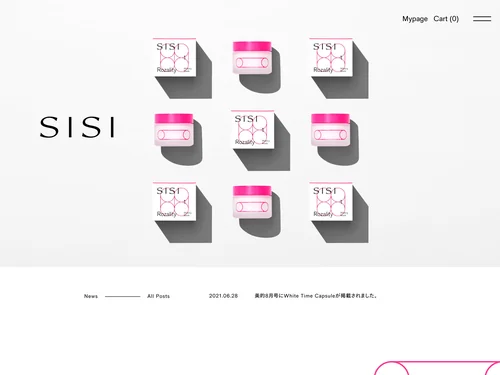Click the 2021.06.28 news date
500x375 pixels.
click(x=223, y=296)
